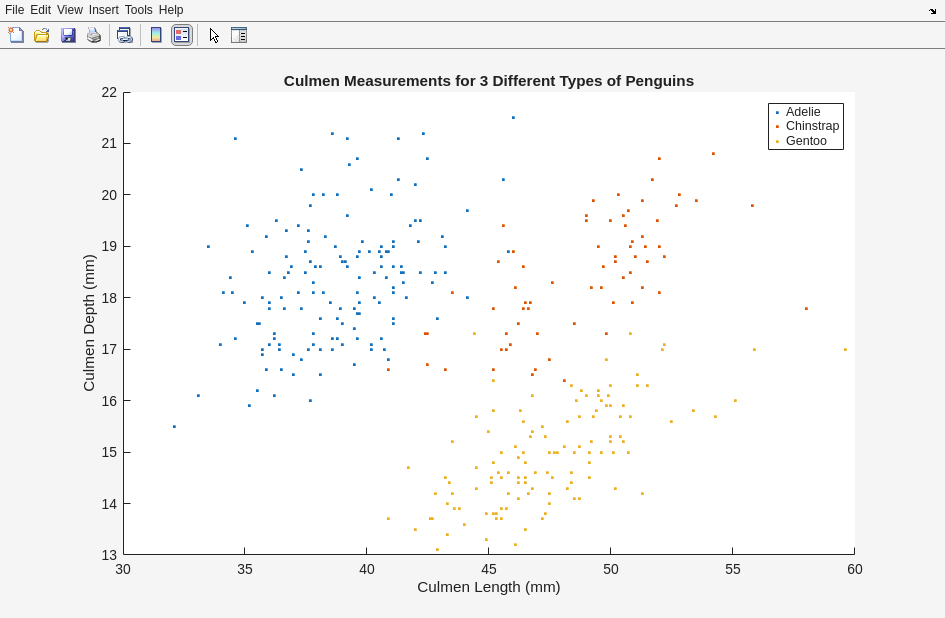
Task: Click the New Figure icon
Action: (x=16, y=35)
